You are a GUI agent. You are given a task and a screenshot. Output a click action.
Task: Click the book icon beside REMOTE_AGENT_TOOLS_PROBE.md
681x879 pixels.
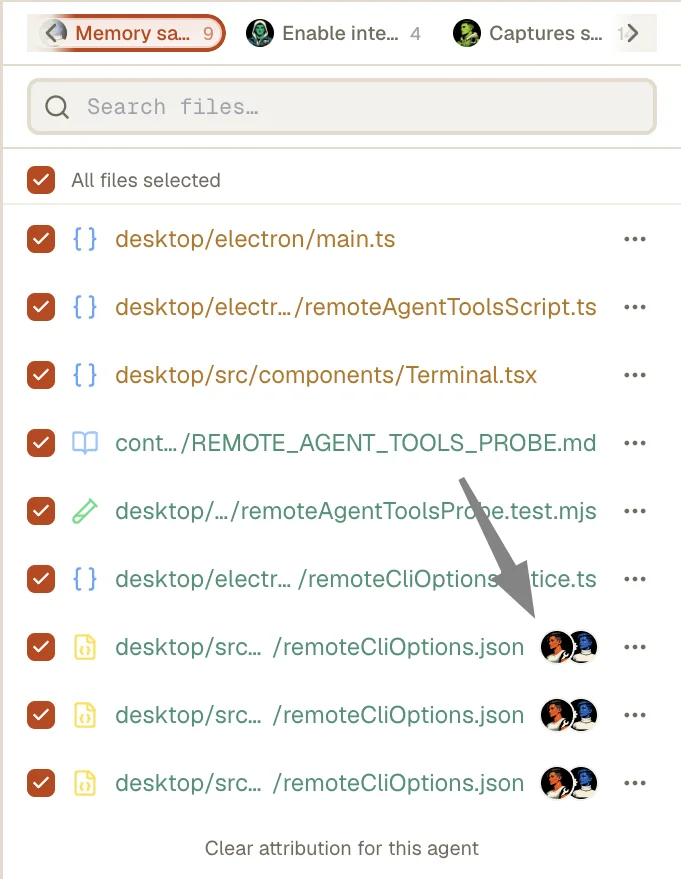85,443
